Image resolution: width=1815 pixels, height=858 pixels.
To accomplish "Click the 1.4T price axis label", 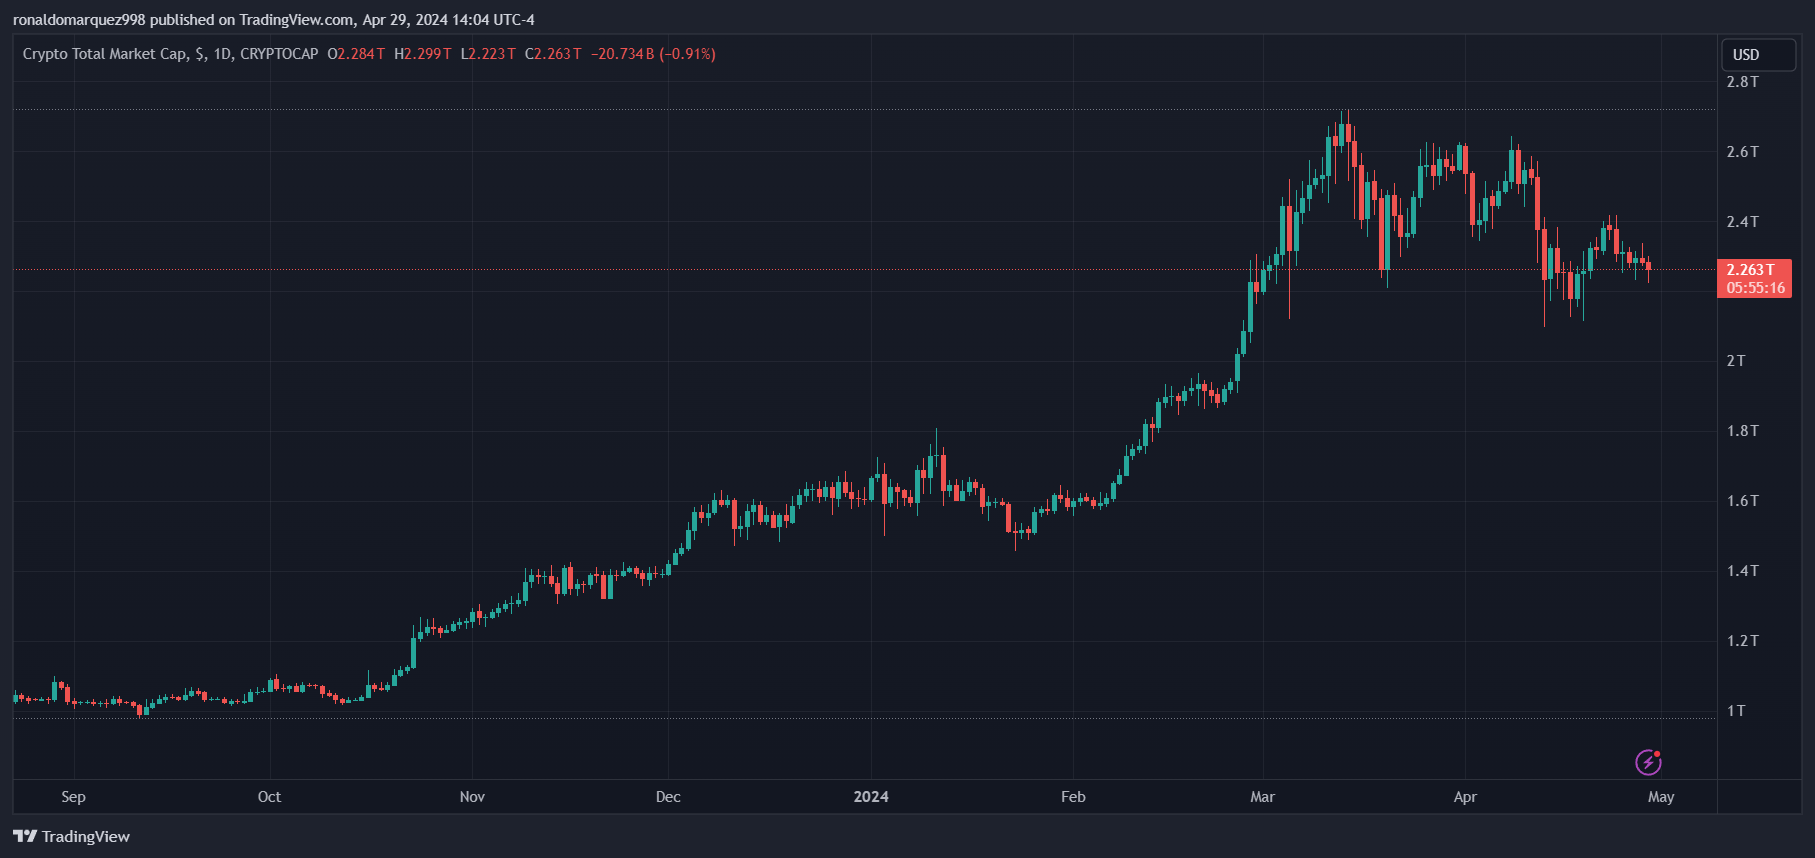I will [1742, 571].
